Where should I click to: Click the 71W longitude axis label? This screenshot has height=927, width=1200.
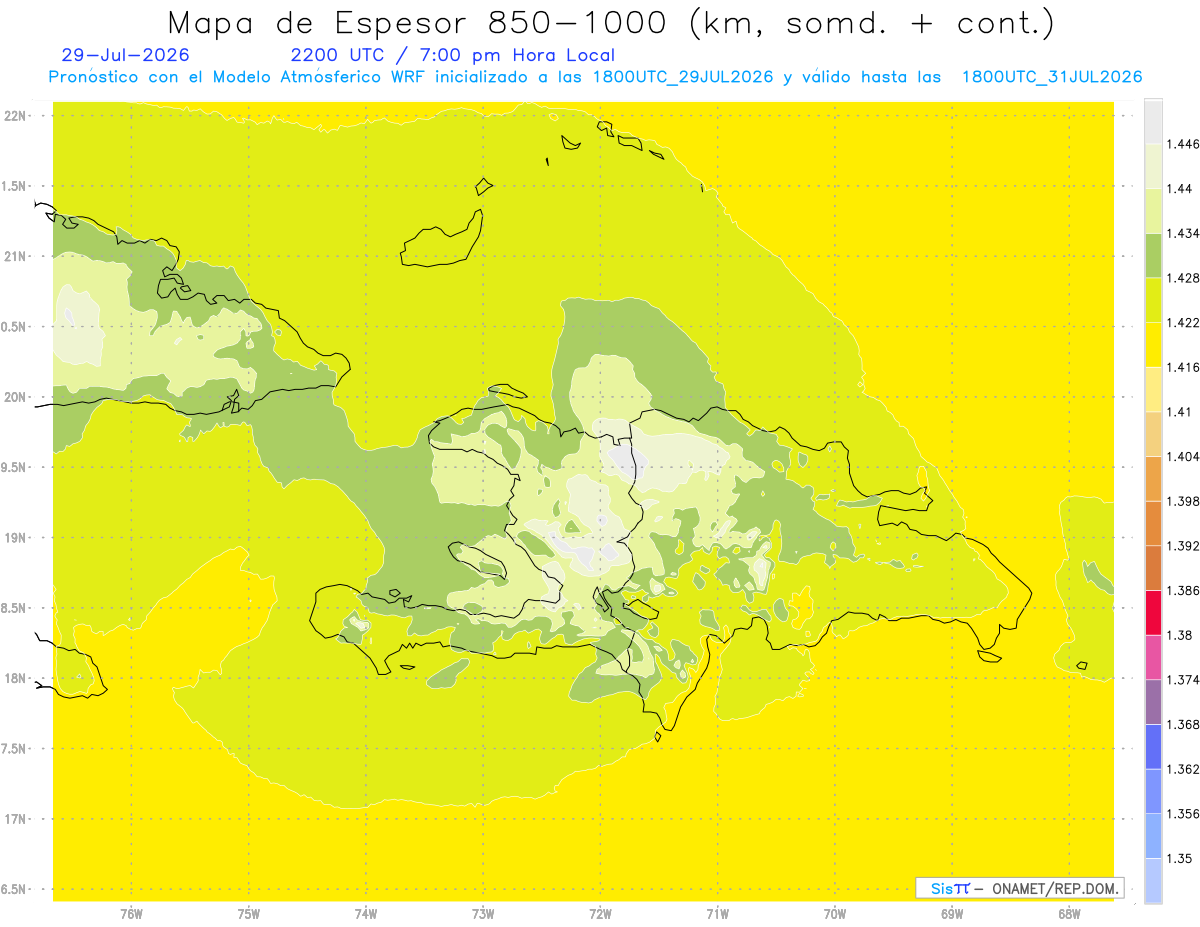717,913
